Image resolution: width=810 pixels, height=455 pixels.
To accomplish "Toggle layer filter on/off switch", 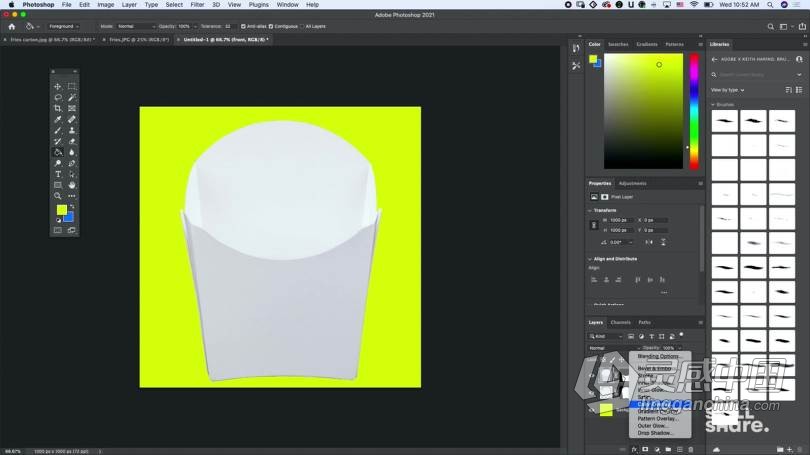I will point(681,335).
